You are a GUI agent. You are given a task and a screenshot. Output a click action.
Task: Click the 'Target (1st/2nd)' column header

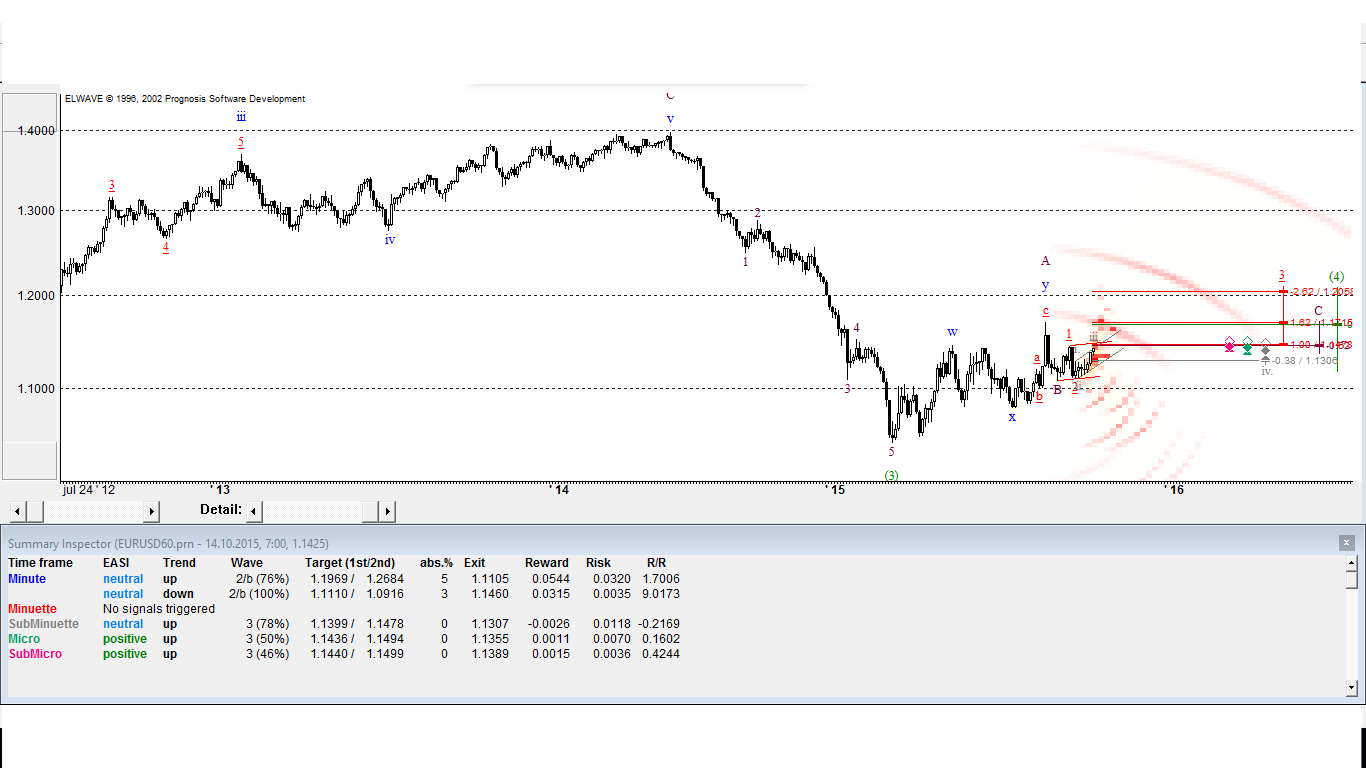(x=350, y=563)
